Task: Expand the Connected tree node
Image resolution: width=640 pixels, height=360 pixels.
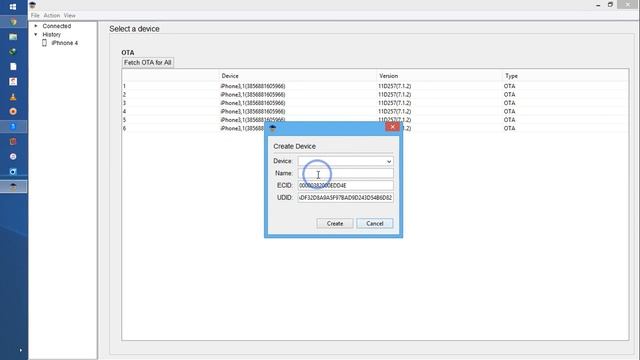Action: [x=36, y=26]
